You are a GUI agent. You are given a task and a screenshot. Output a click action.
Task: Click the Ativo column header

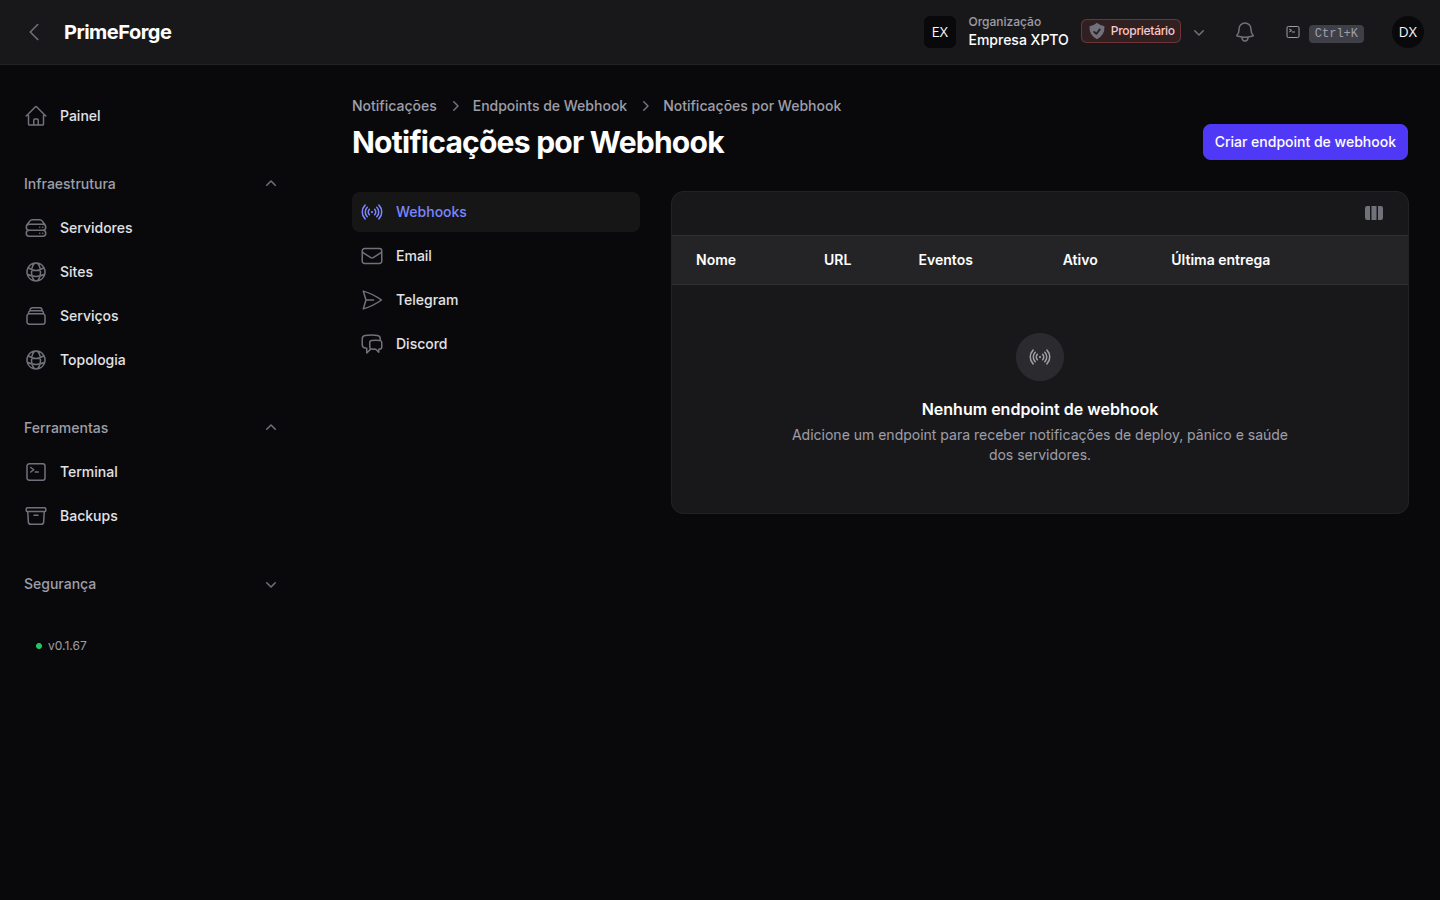[x=1080, y=260]
